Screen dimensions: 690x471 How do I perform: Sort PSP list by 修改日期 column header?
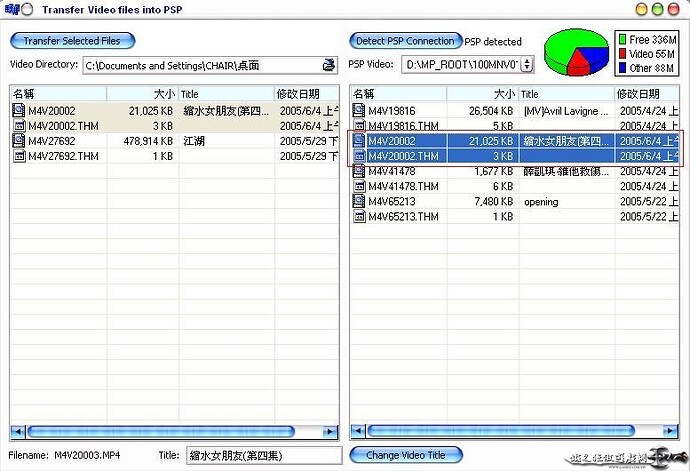[x=646, y=94]
